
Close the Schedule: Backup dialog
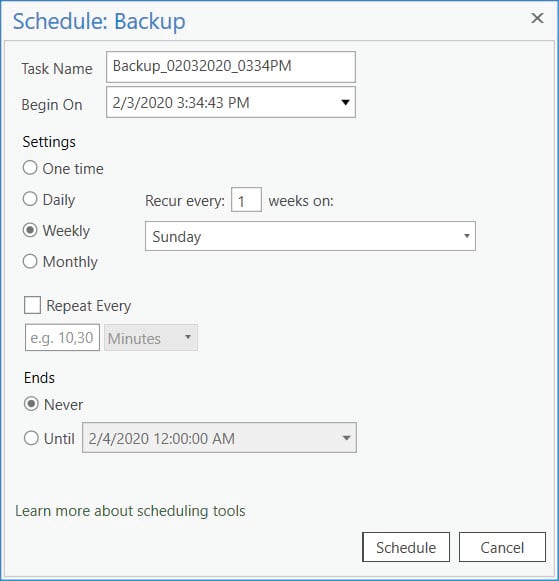pos(537,18)
